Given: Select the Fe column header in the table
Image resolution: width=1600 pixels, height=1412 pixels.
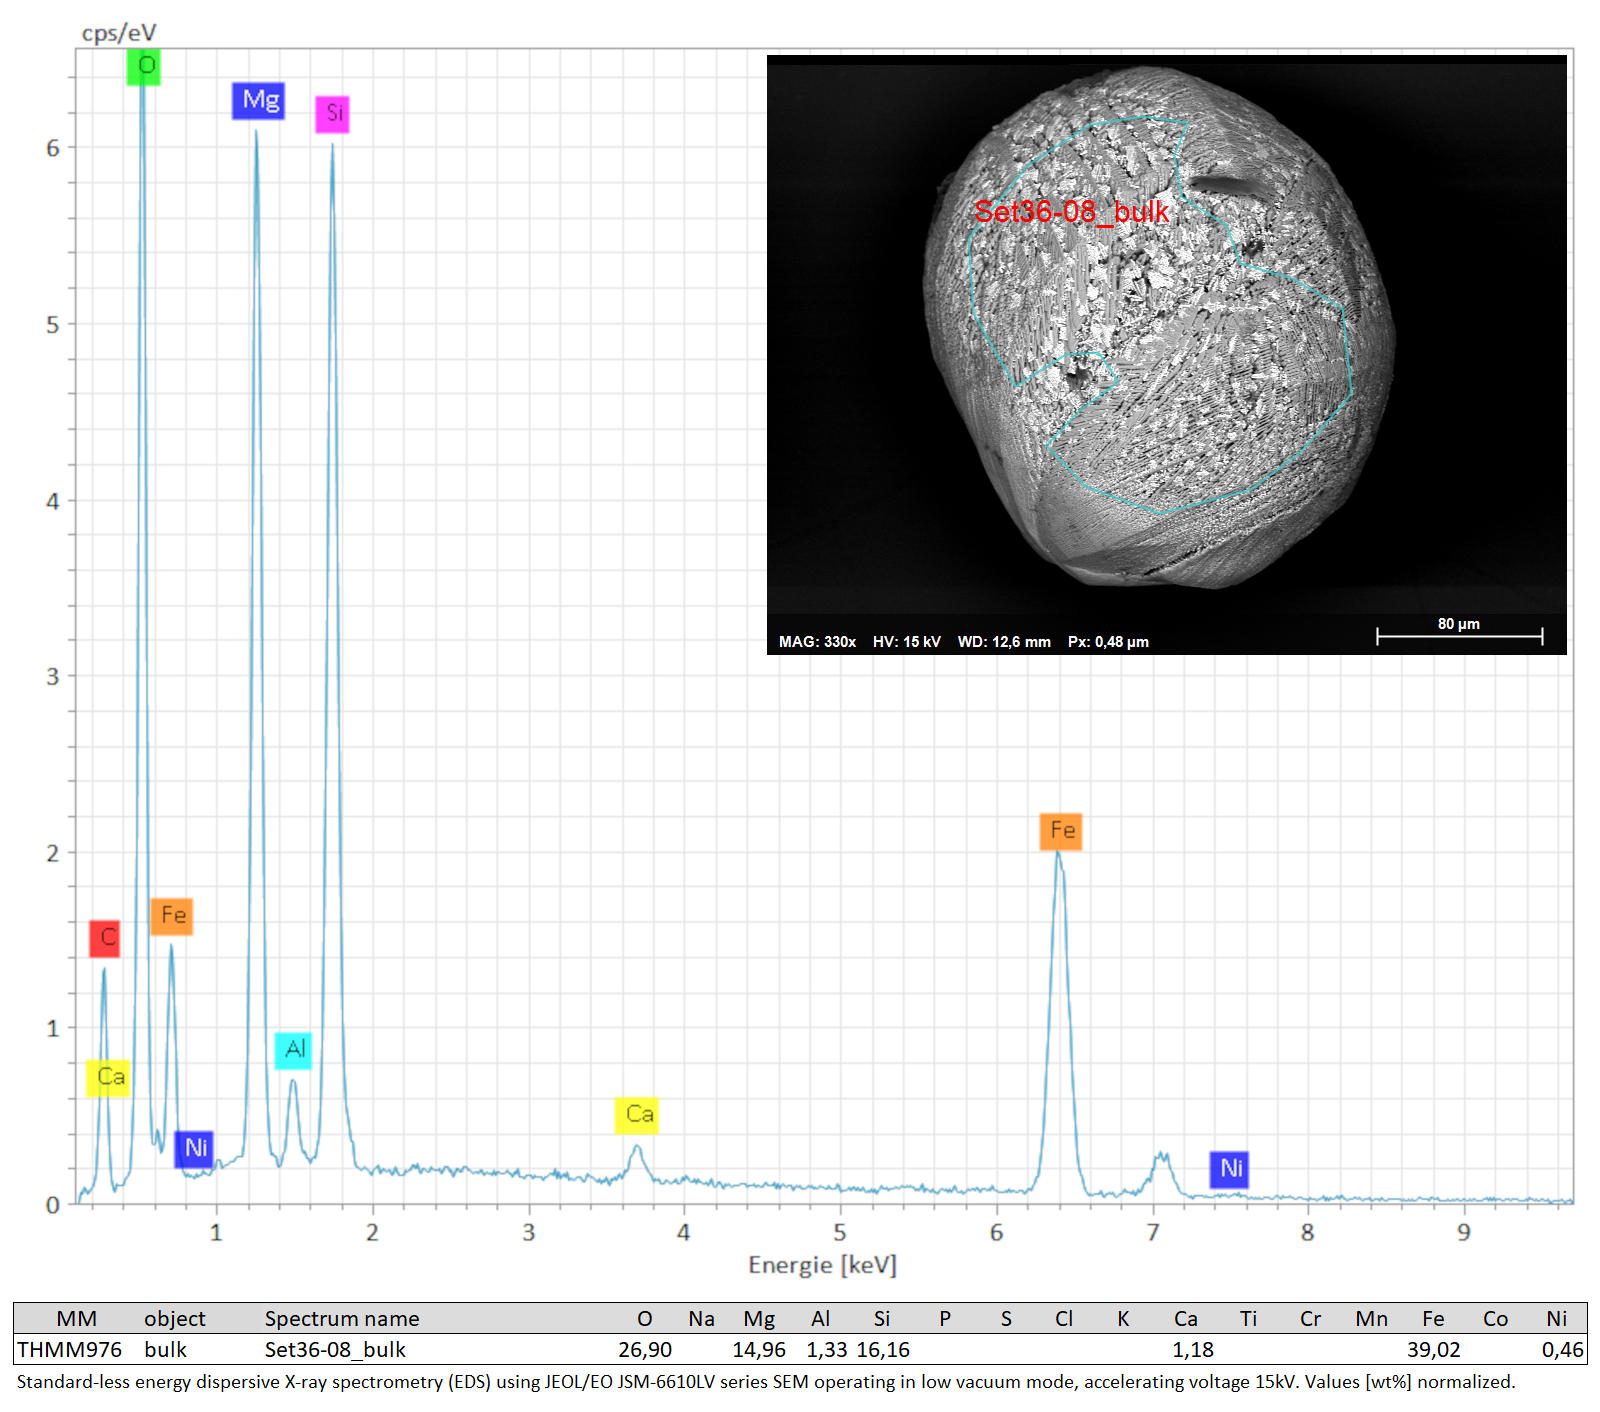Looking at the screenshot, I should [x=1433, y=1319].
